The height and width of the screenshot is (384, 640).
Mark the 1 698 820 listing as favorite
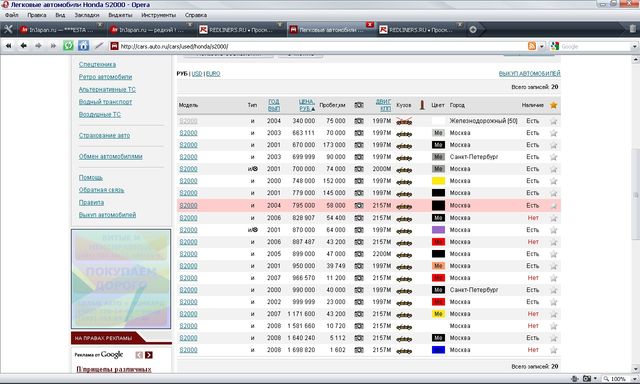click(553, 350)
